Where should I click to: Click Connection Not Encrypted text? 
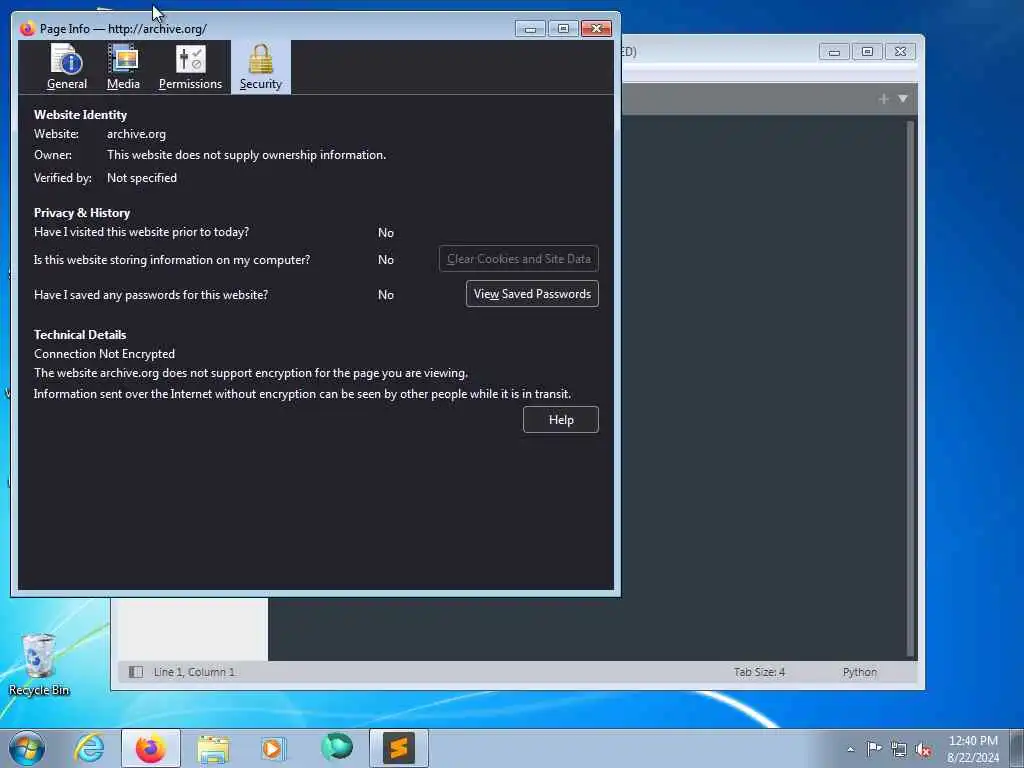pyautogui.click(x=104, y=354)
